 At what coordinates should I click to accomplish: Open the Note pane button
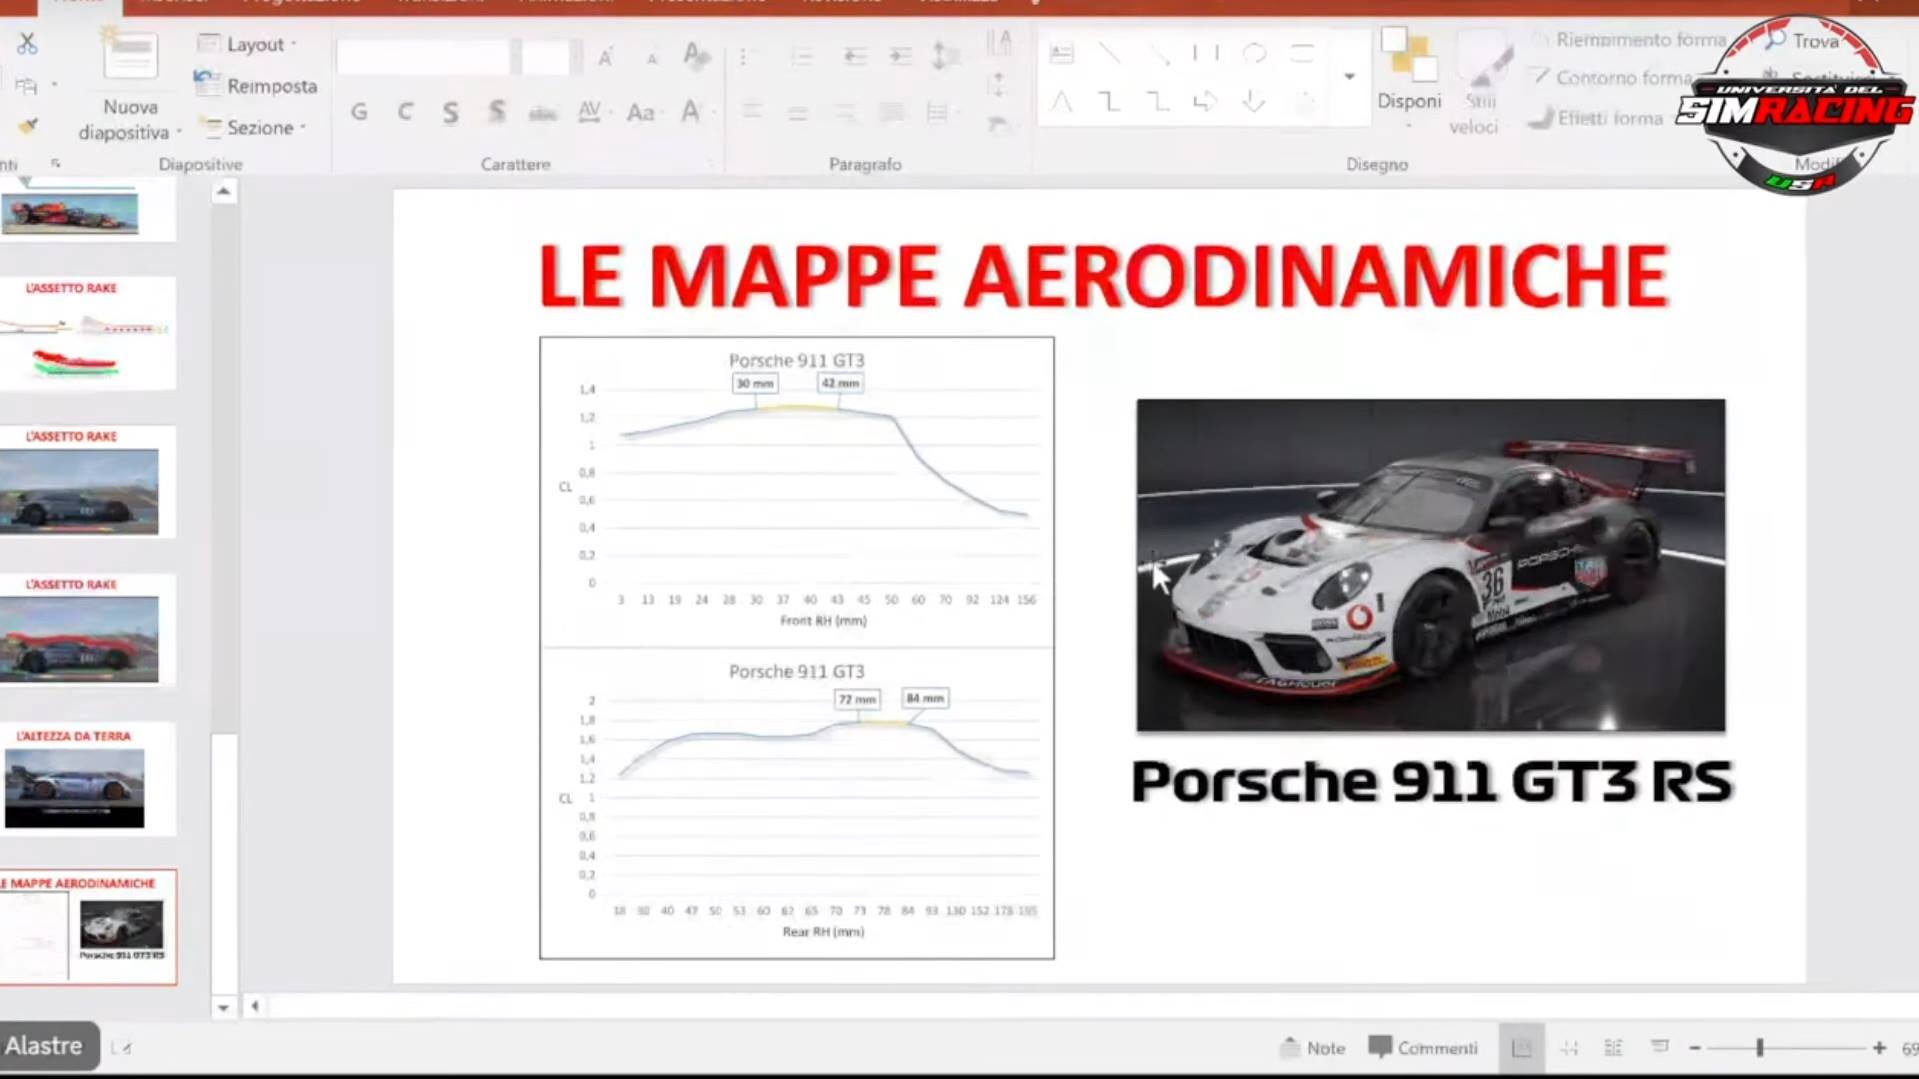(x=1312, y=1048)
